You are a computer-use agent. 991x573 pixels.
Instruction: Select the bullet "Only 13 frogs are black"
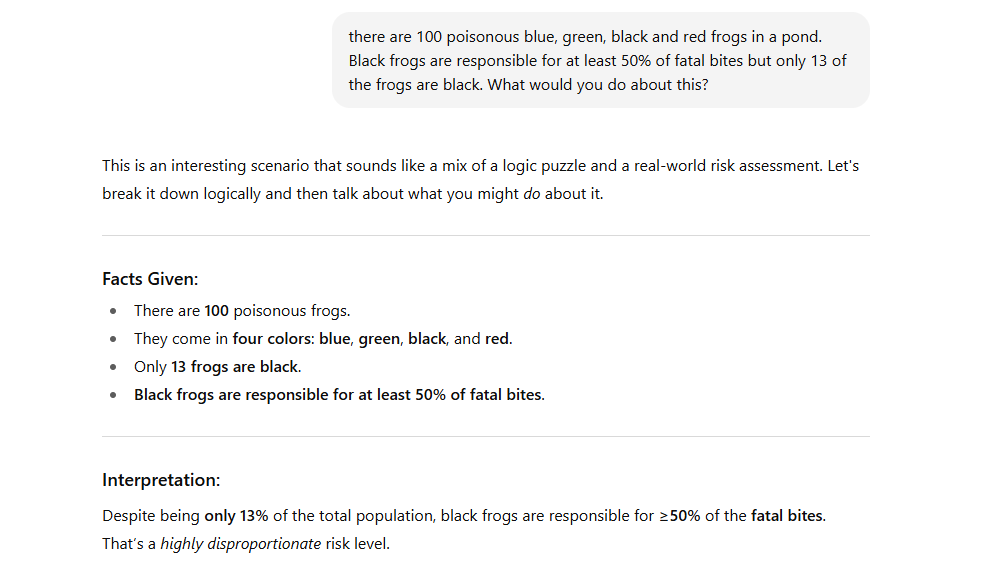pos(217,367)
